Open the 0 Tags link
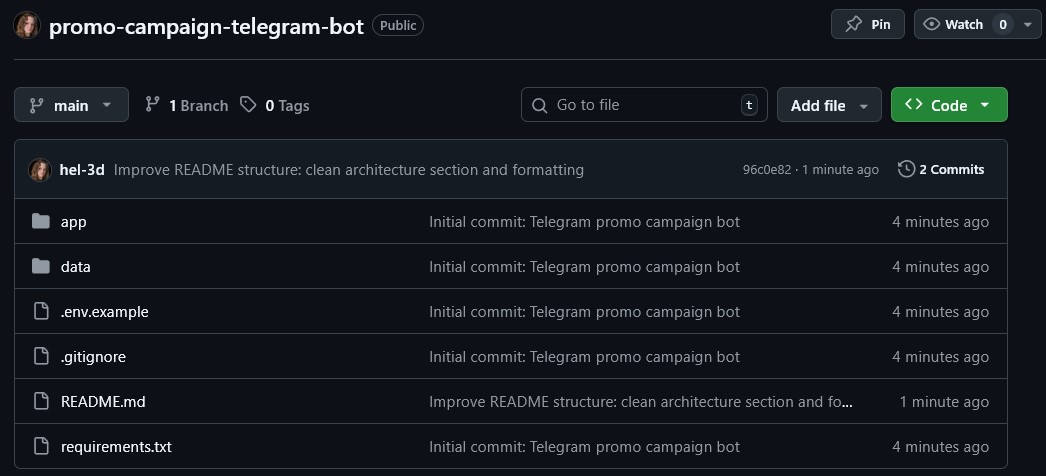Image resolution: width=1046 pixels, height=476 pixels. coord(275,105)
